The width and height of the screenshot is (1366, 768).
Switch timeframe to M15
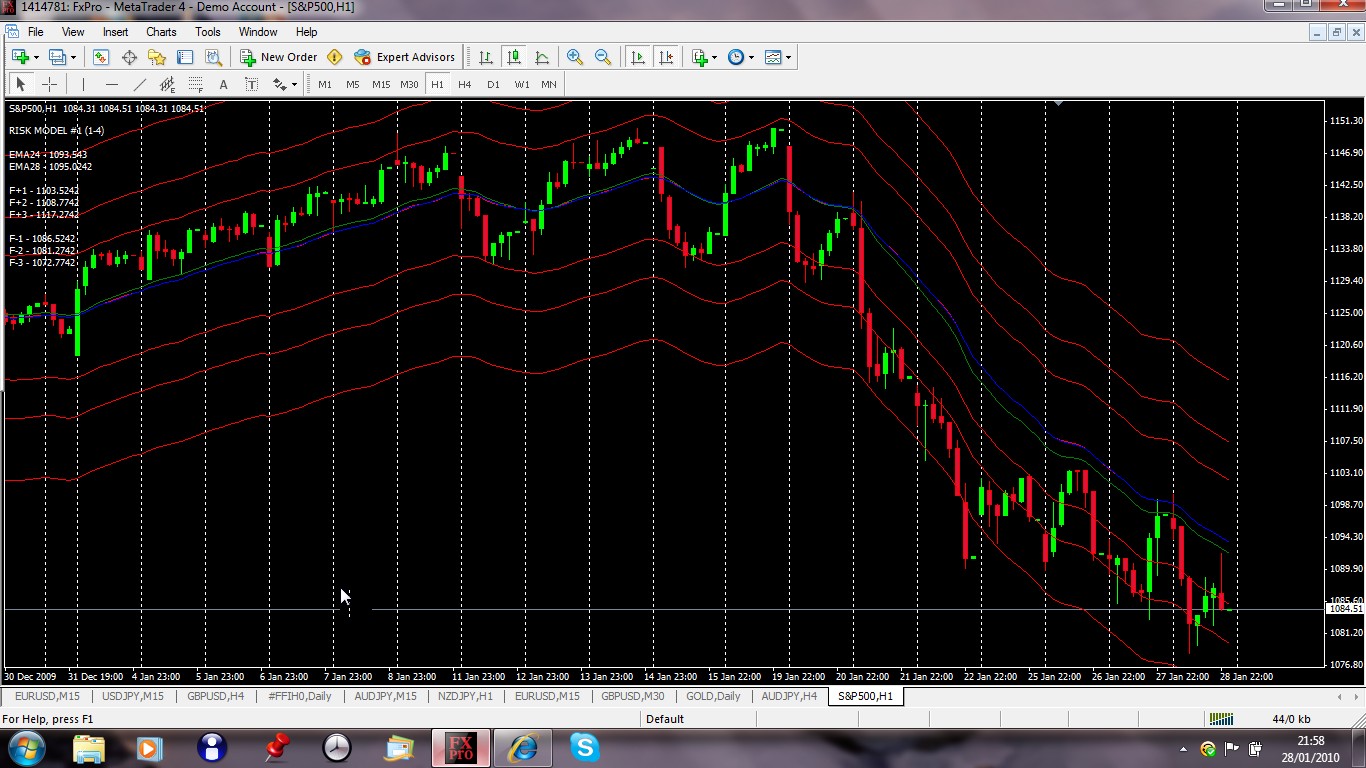381,84
